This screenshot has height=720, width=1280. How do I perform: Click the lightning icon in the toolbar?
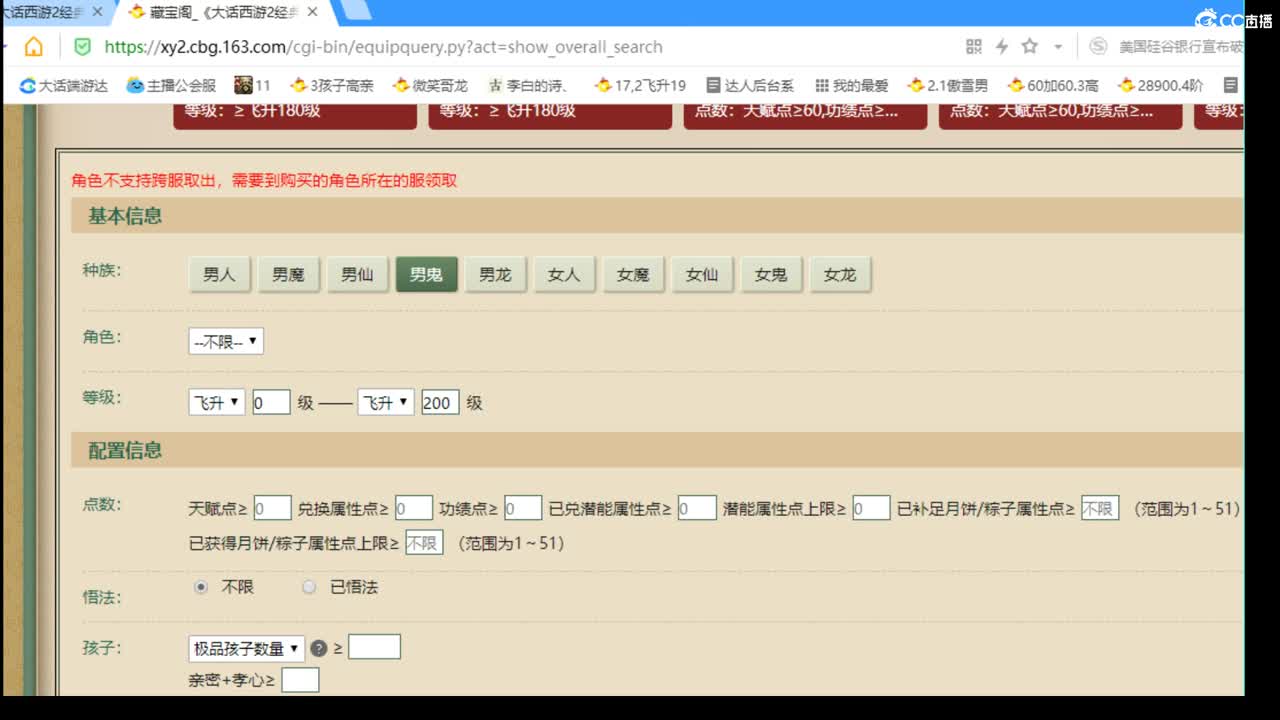(x=1000, y=46)
